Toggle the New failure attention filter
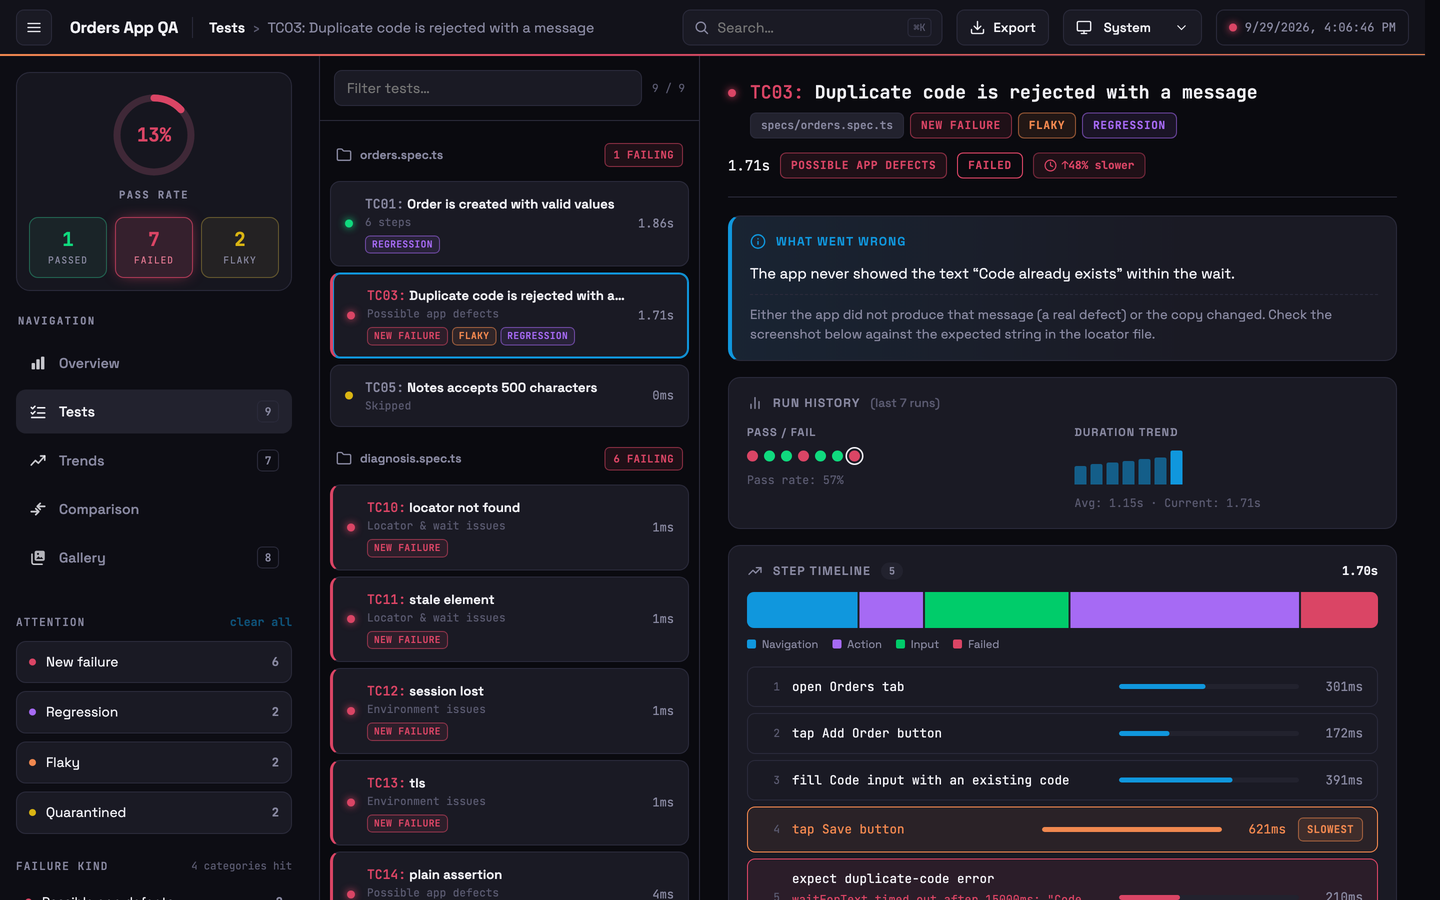 pos(154,662)
